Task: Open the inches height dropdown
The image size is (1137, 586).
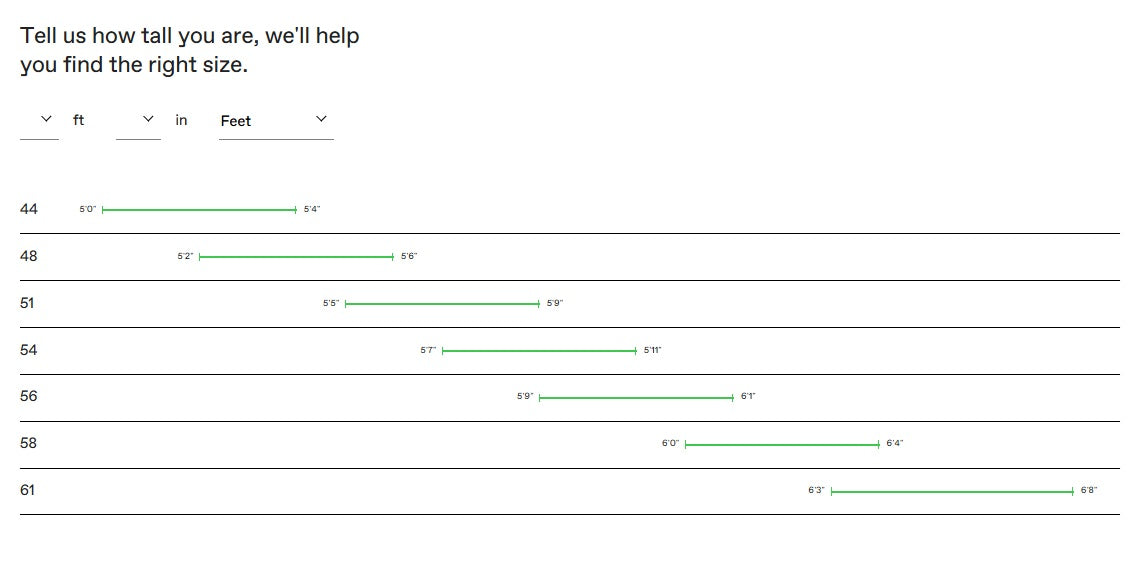Action: coord(139,120)
